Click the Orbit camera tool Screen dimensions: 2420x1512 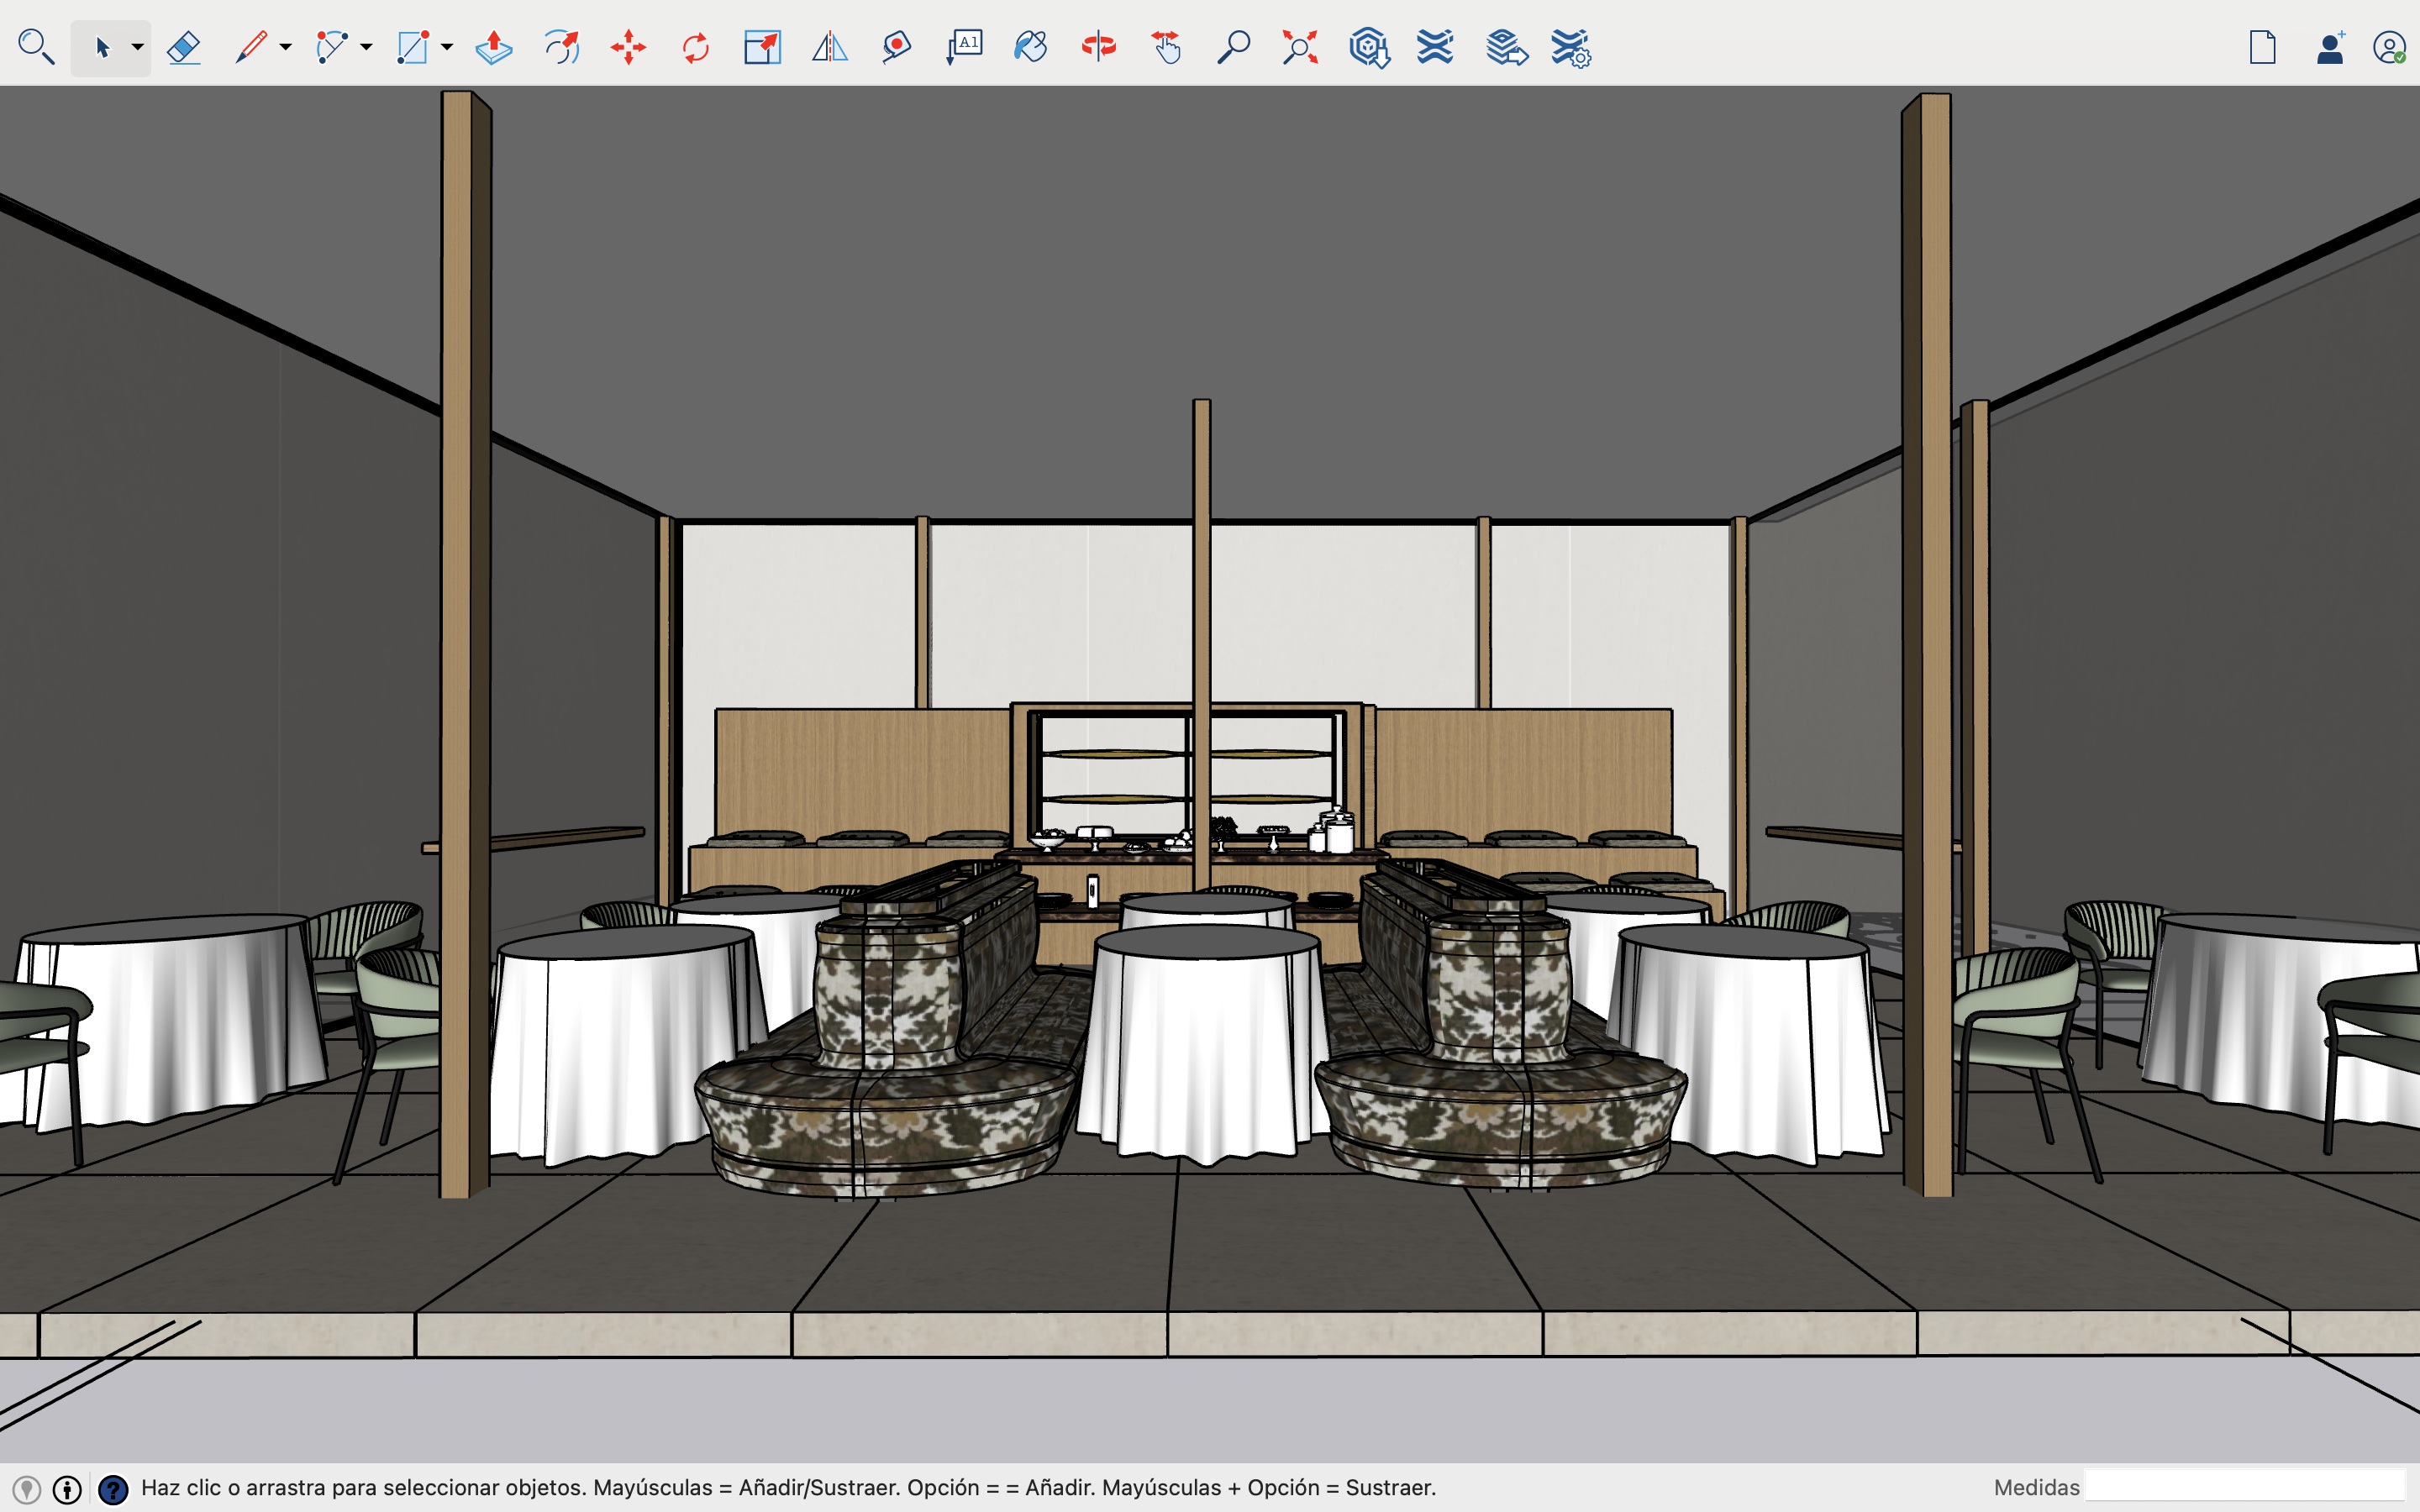pos(1098,47)
